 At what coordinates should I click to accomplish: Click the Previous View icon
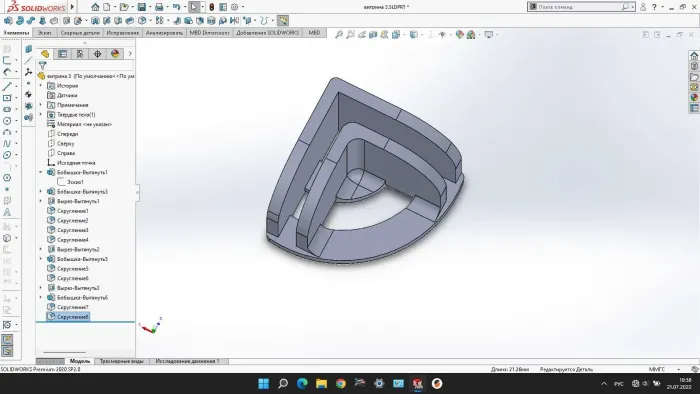[362, 34]
